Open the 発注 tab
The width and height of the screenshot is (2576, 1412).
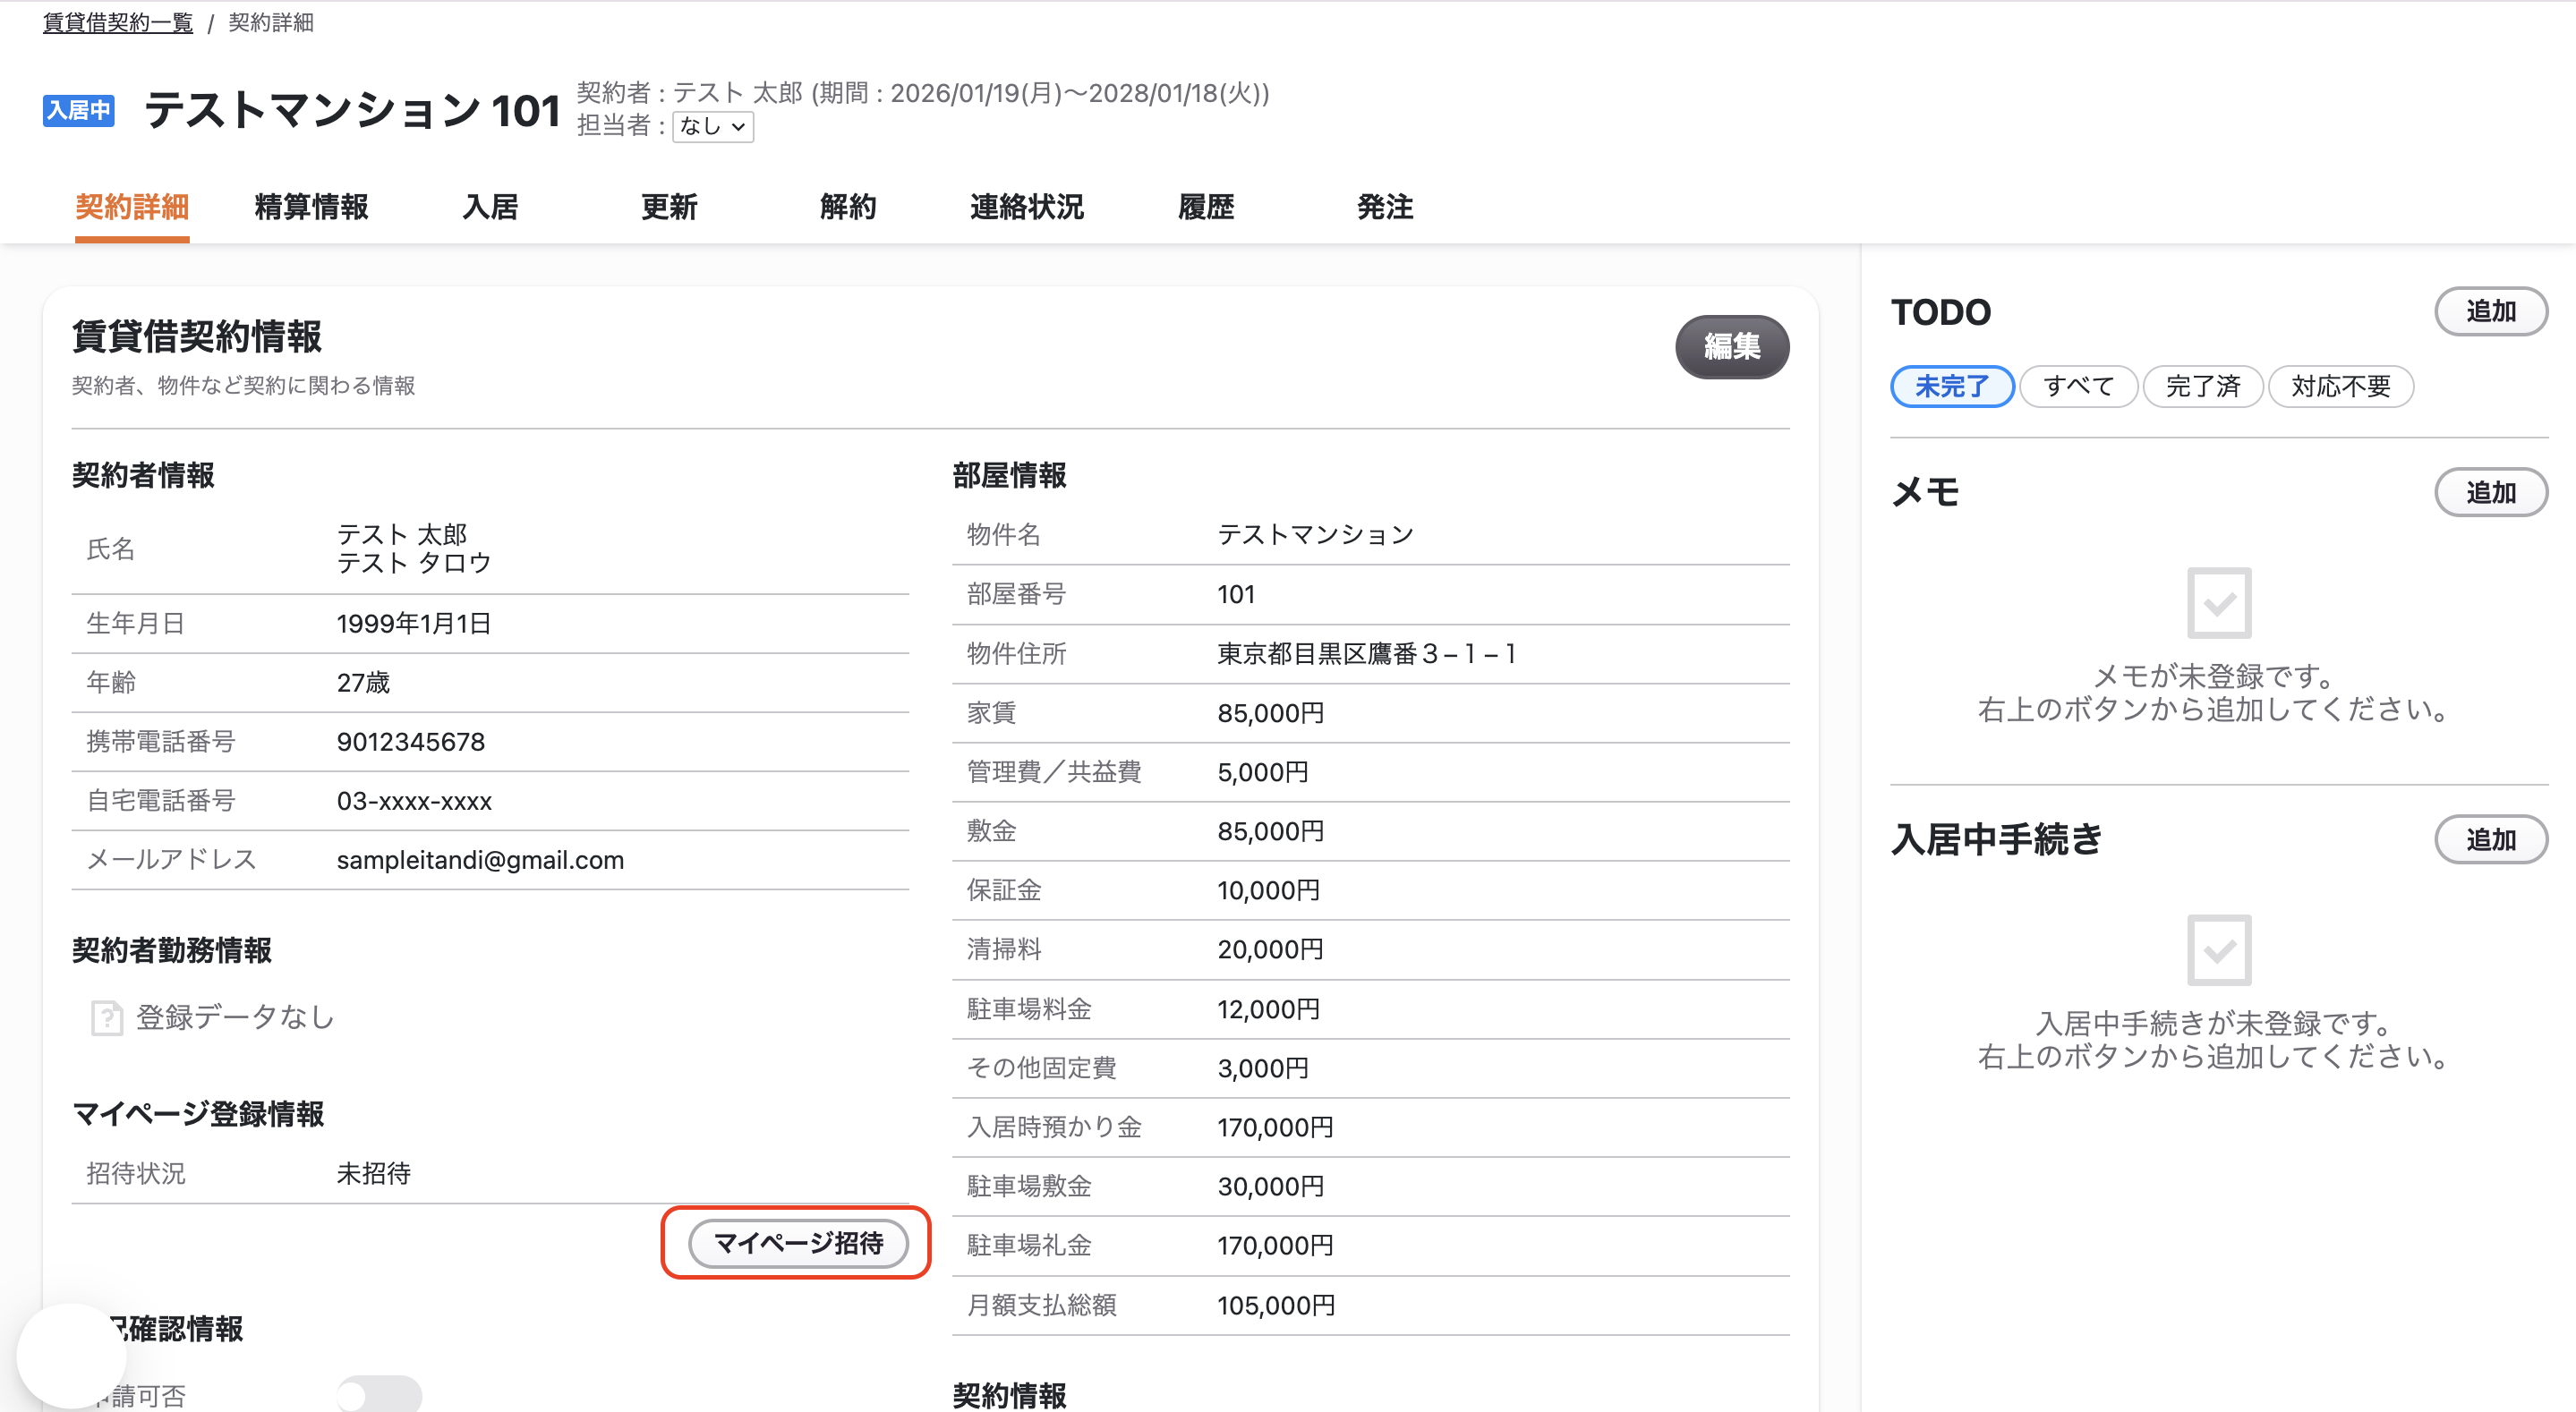1385,207
